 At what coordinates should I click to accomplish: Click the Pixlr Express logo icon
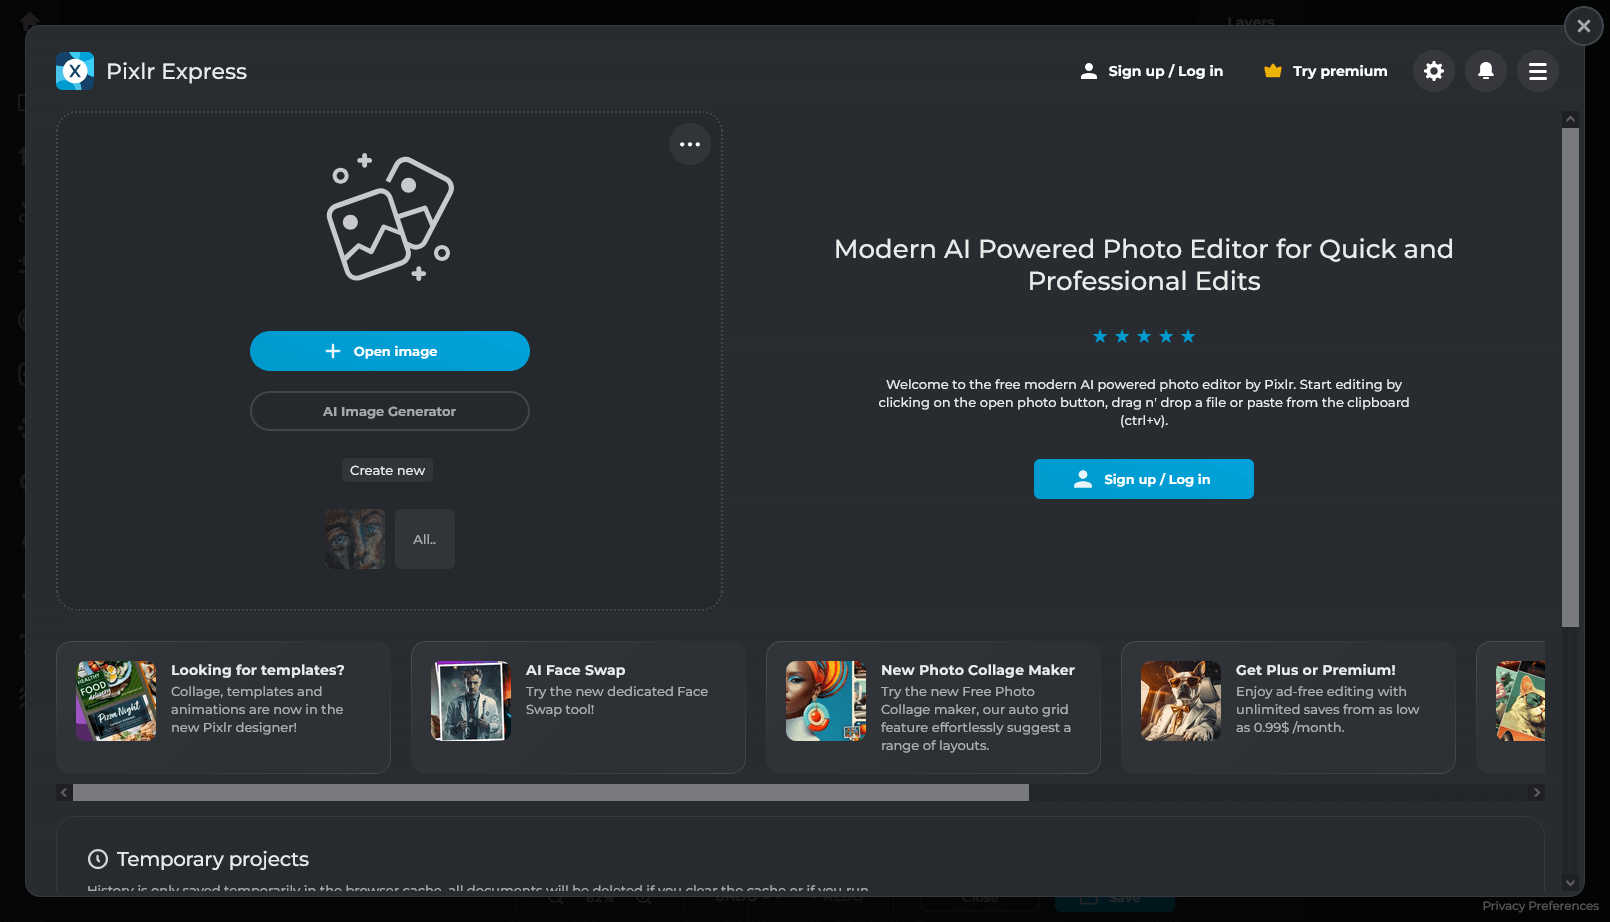point(75,71)
